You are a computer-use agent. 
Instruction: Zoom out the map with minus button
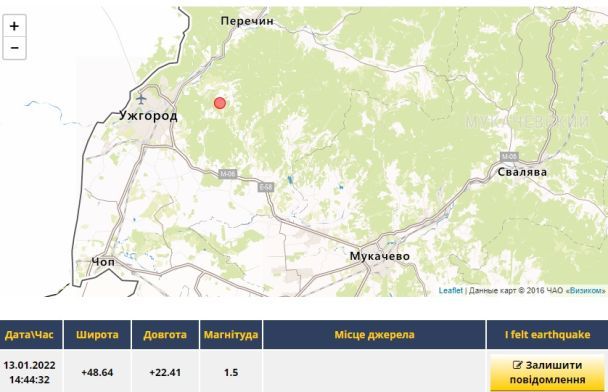coord(14,48)
